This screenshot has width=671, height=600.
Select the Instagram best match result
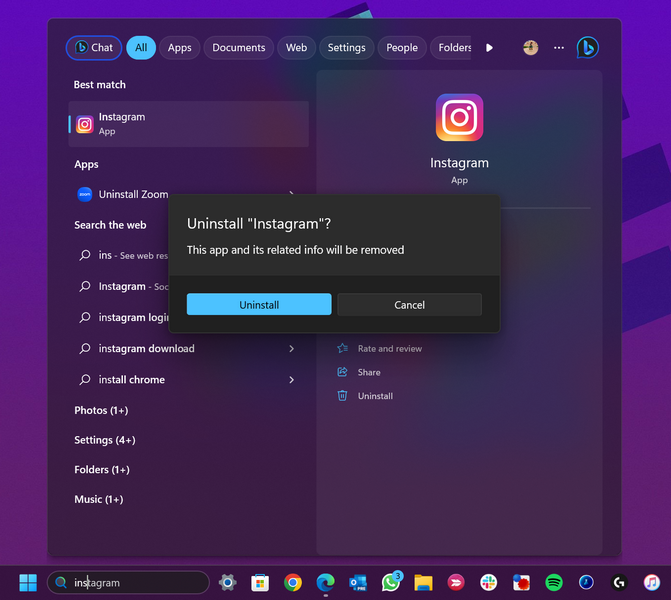pos(188,124)
